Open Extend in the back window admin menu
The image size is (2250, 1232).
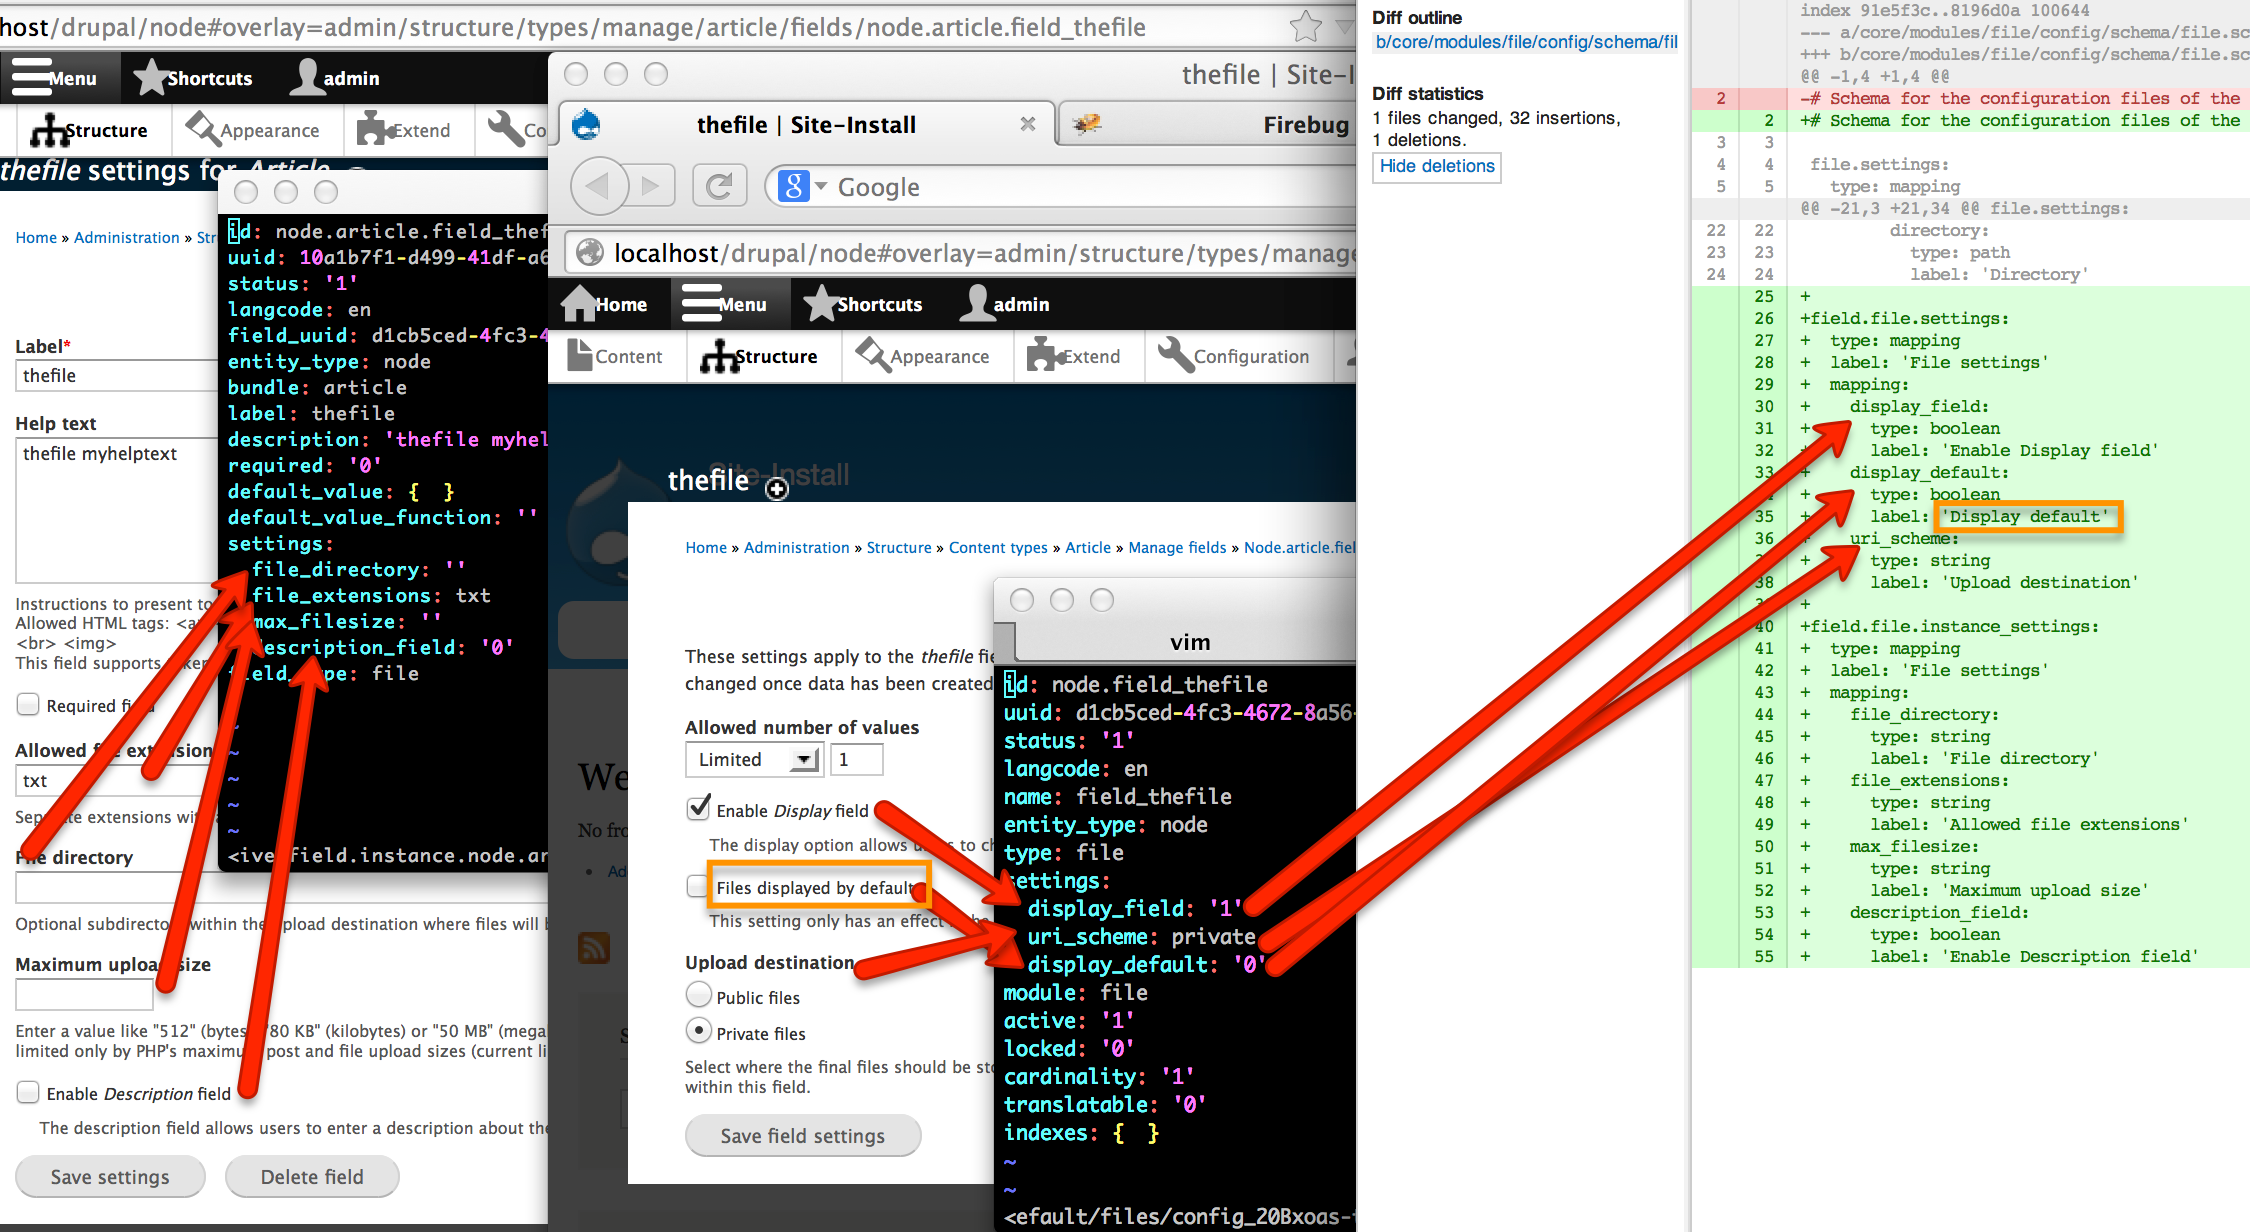404,130
